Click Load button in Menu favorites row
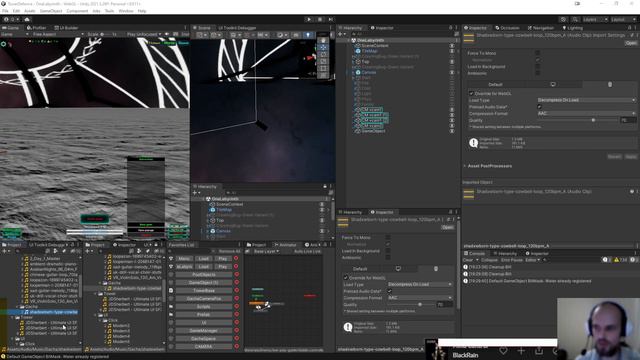 (204, 259)
